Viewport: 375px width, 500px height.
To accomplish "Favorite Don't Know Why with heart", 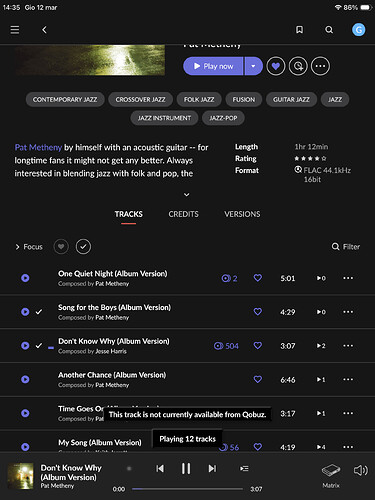I will pyautogui.click(x=258, y=346).
